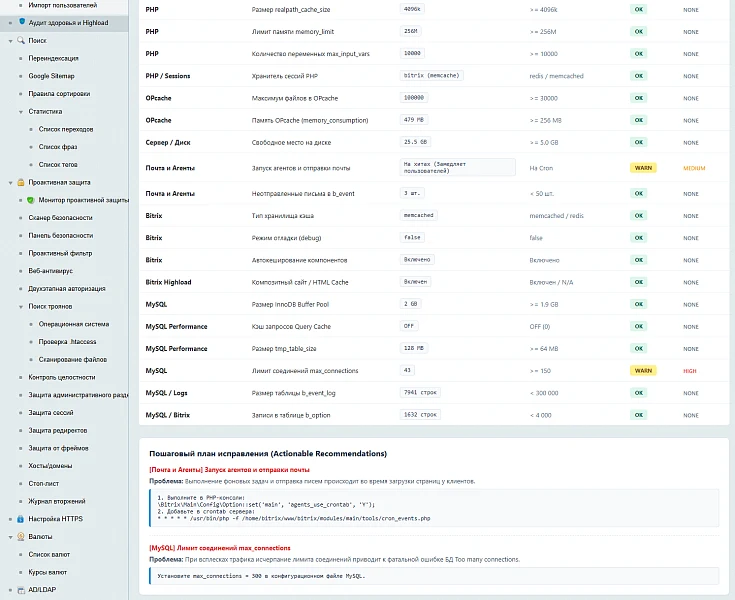Click red heading [MySQL] Лимит соединений
Viewport: 735px width, 600px height.
point(220,548)
